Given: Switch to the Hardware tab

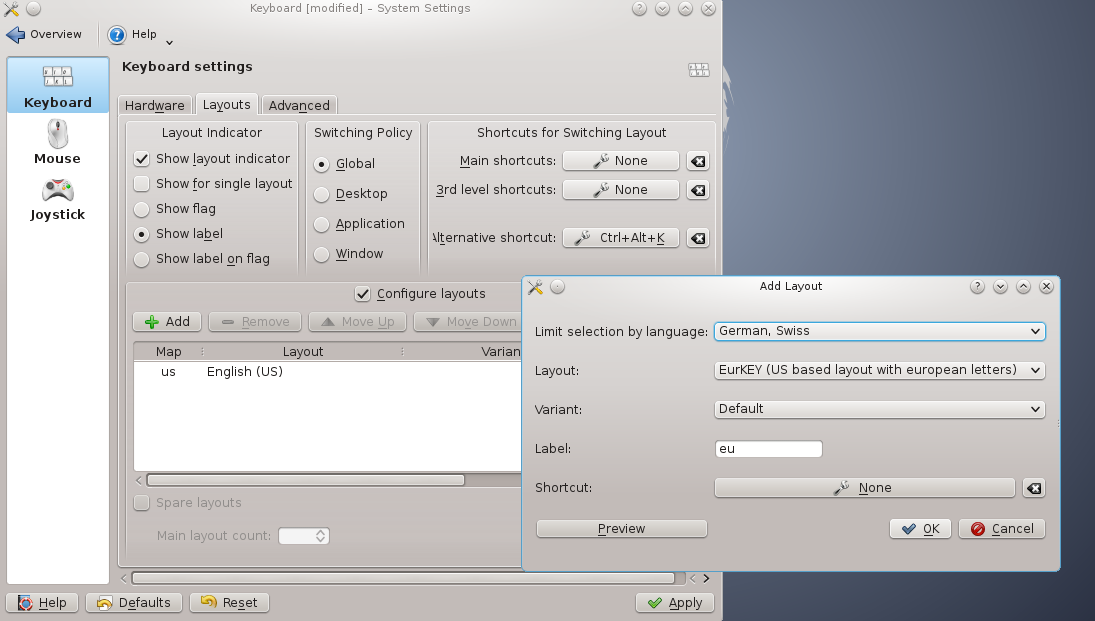Looking at the screenshot, I should [x=154, y=105].
